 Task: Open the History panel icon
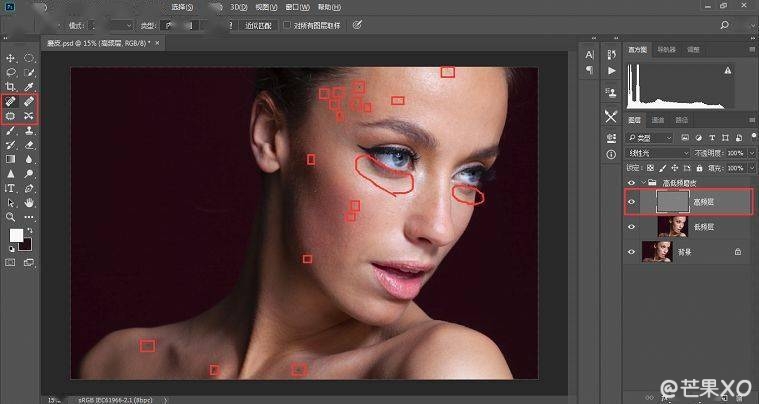click(x=611, y=55)
